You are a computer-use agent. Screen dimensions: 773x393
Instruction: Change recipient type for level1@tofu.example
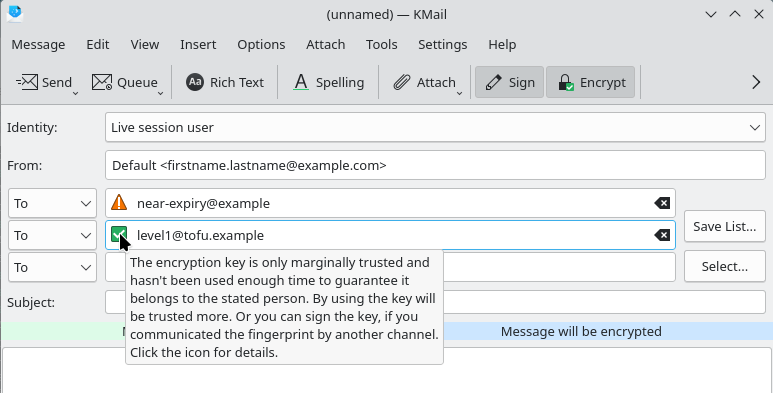click(52, 235)
